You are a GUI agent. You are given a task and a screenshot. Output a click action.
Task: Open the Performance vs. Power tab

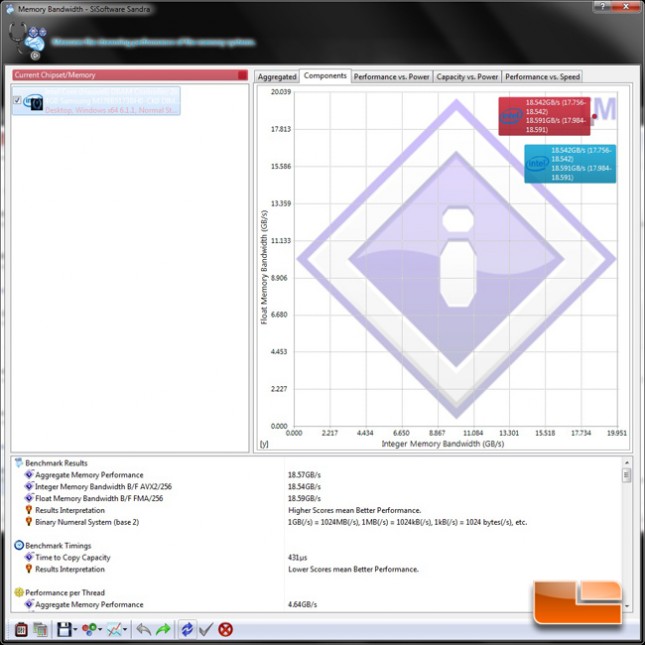tap(392, 77)
